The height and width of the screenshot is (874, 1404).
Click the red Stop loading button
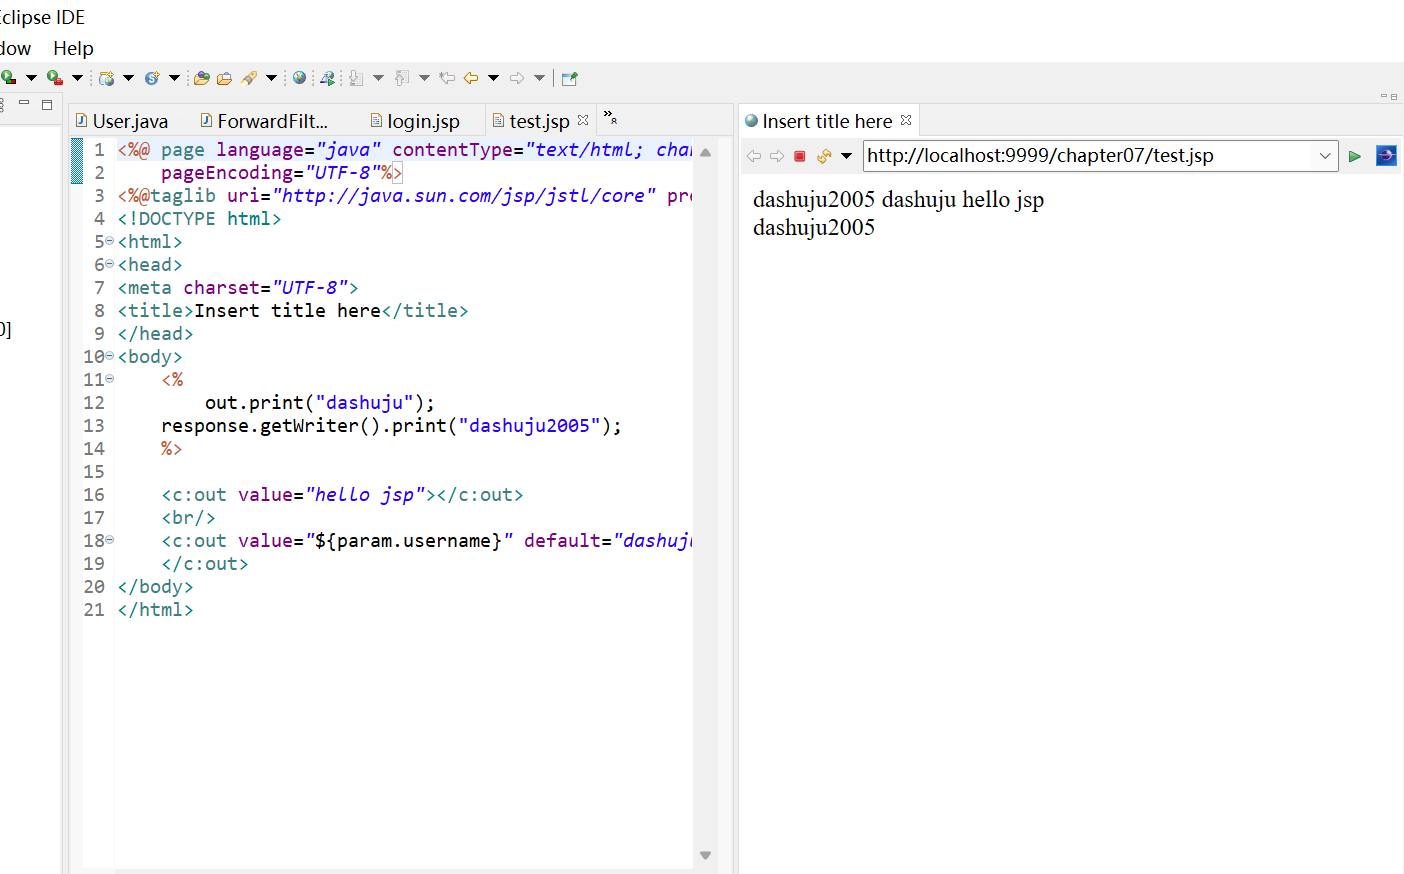[x=800, y=156]
